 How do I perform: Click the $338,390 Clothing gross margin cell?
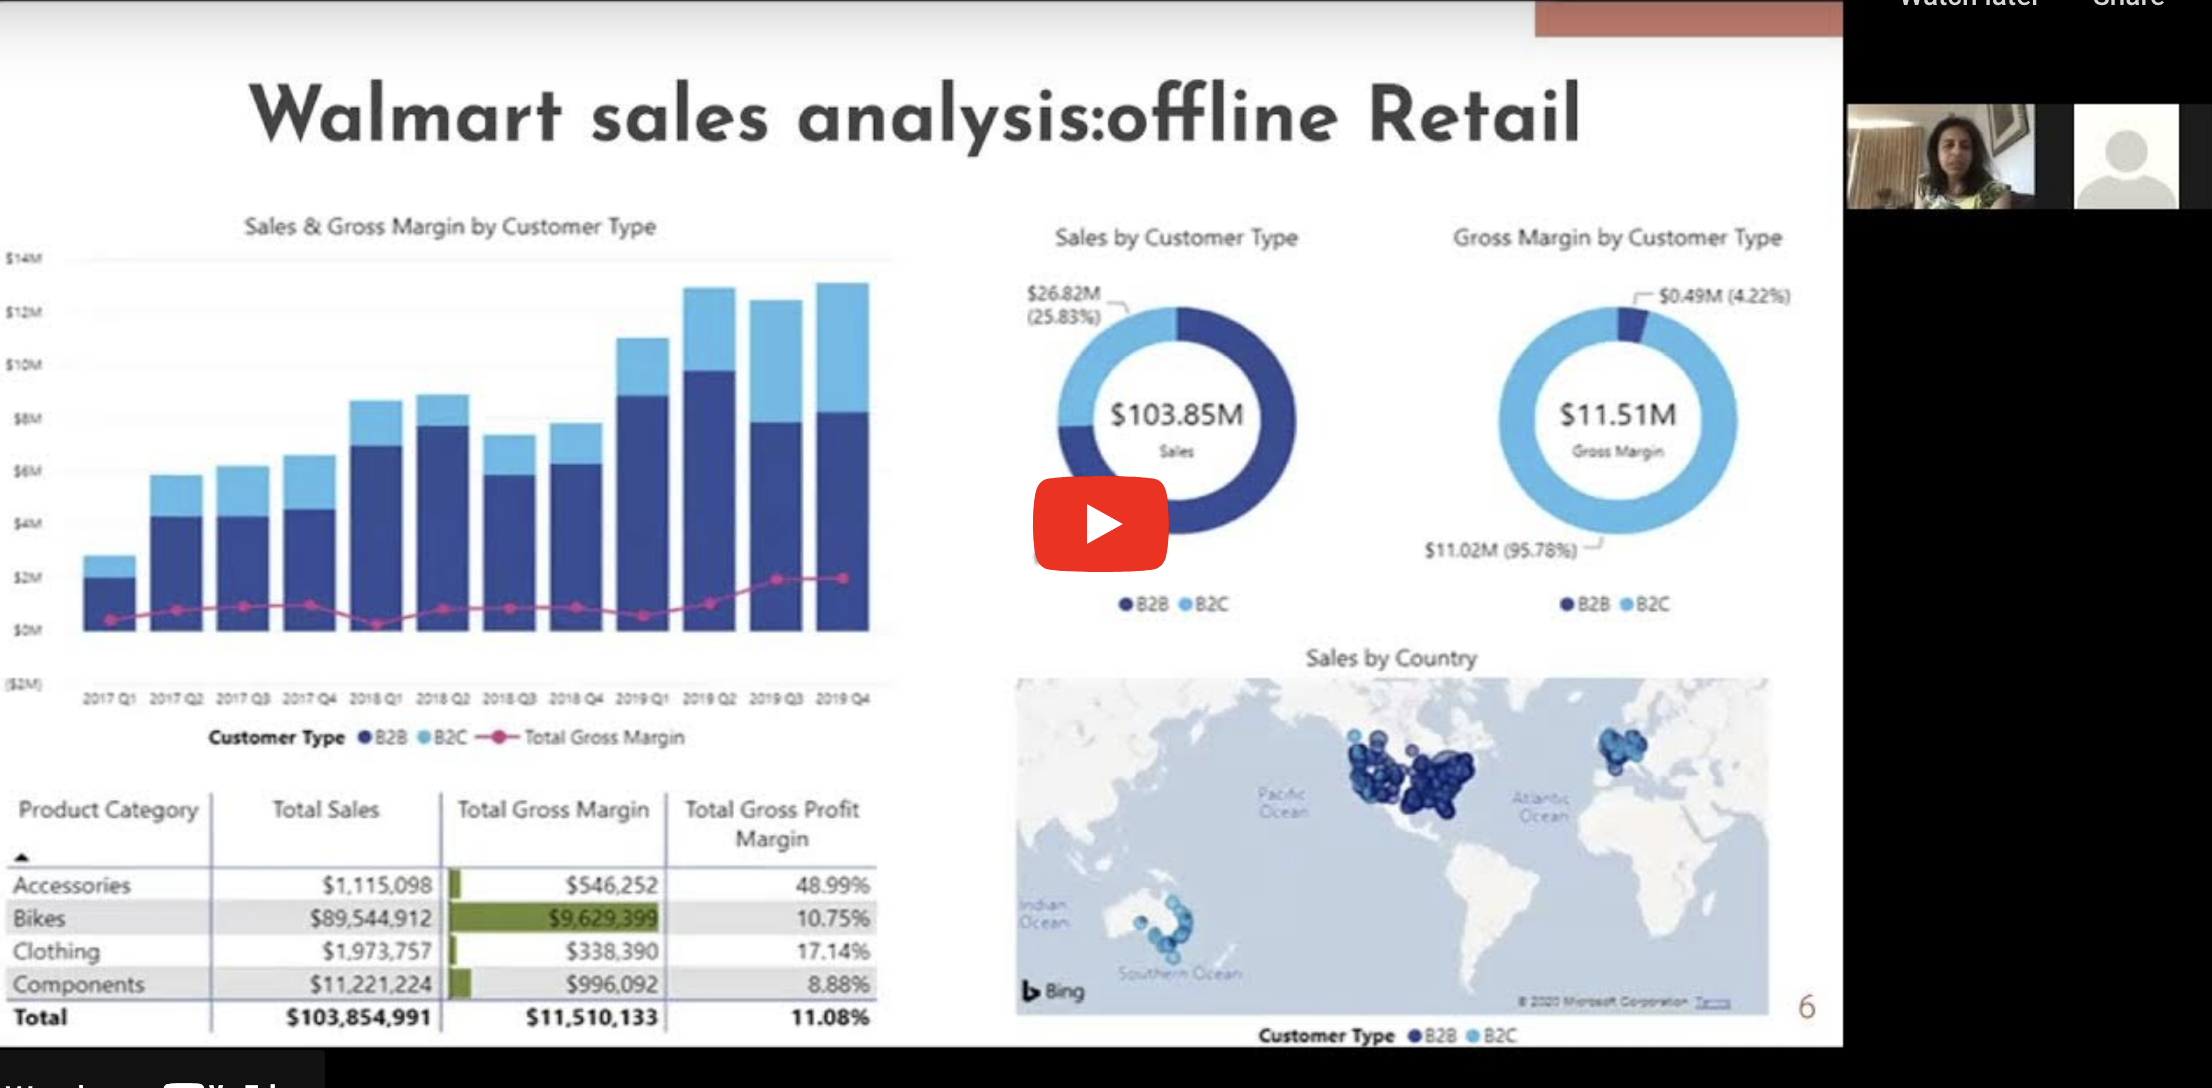611,951
